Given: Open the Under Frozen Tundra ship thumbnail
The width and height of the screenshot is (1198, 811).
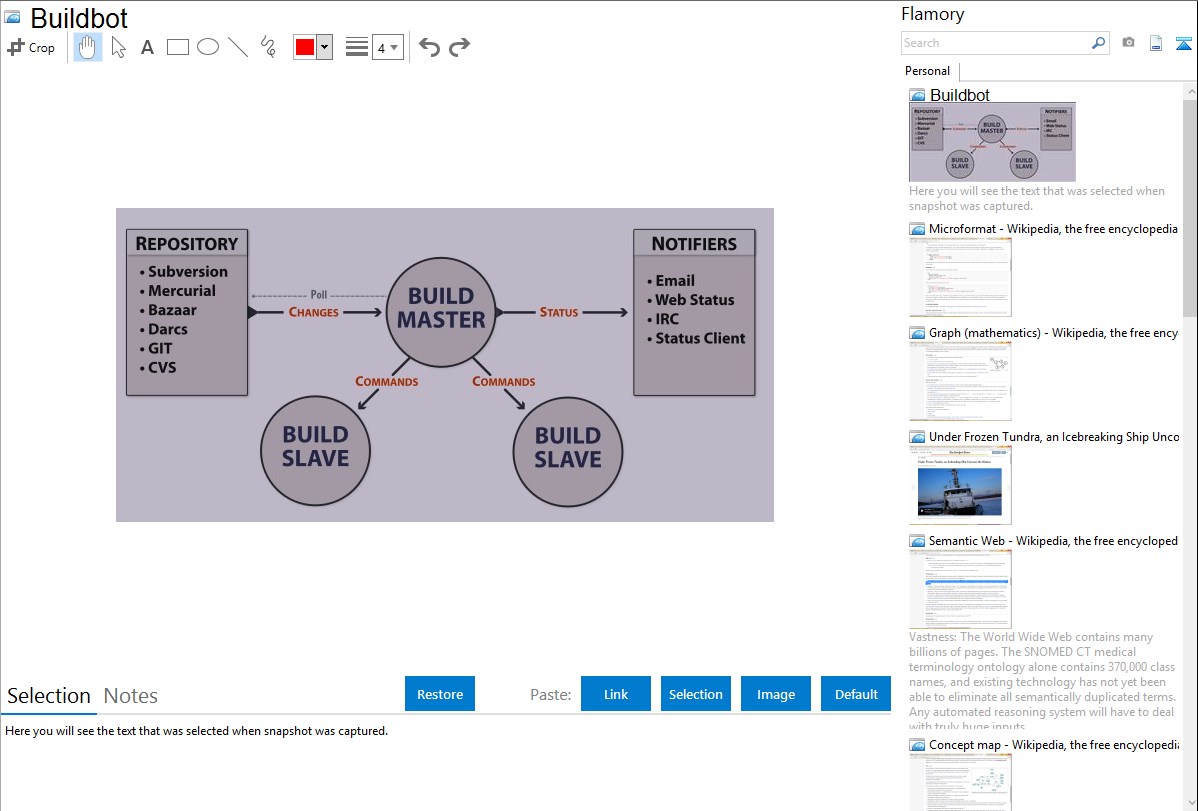Looking at the screenshot, I should pyautogui.click(x=960, y=485).
